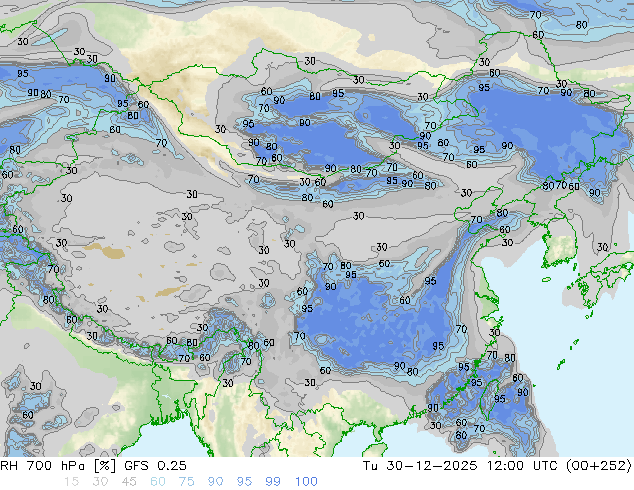Select the legend value 95 in color scale
634x490 pixels.
pos(244,482)
